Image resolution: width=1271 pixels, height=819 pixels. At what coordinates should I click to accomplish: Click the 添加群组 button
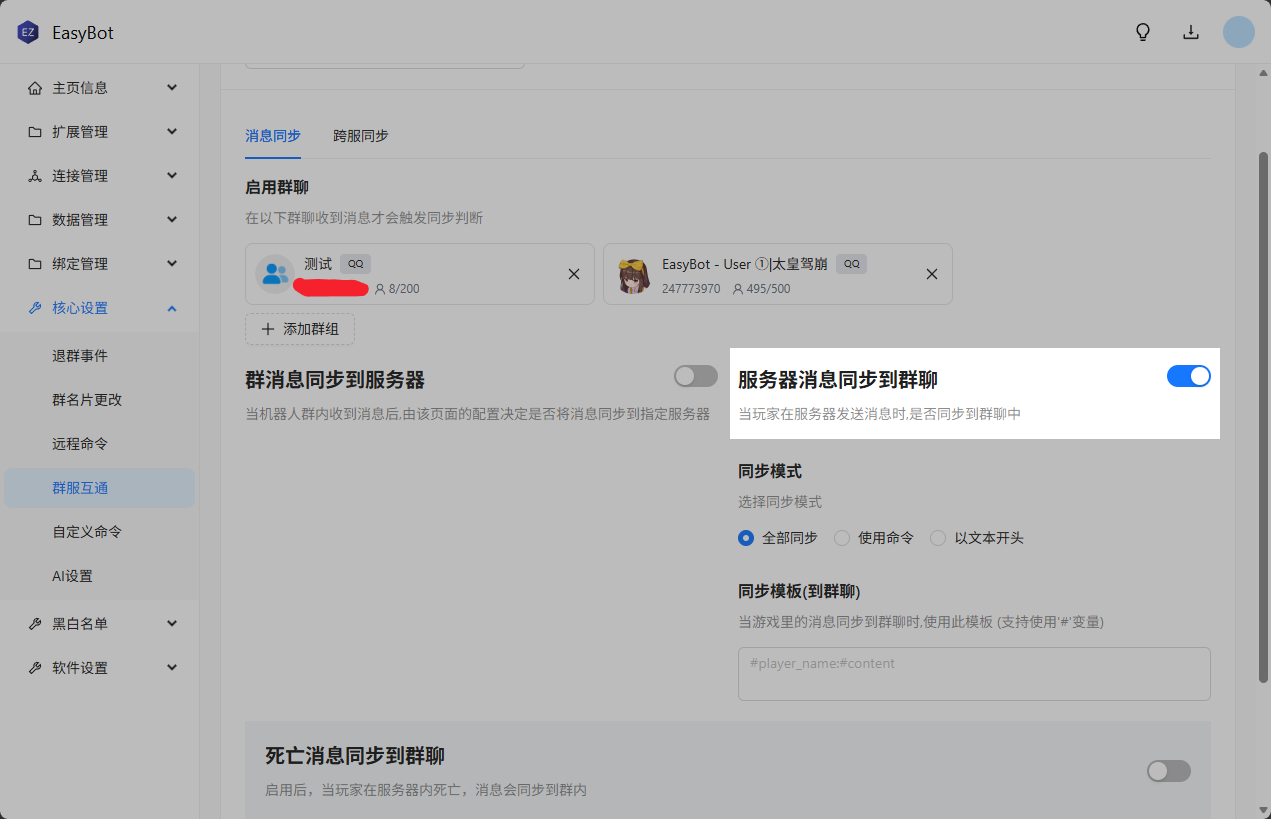pyautogui.click(x=299, y=329)
